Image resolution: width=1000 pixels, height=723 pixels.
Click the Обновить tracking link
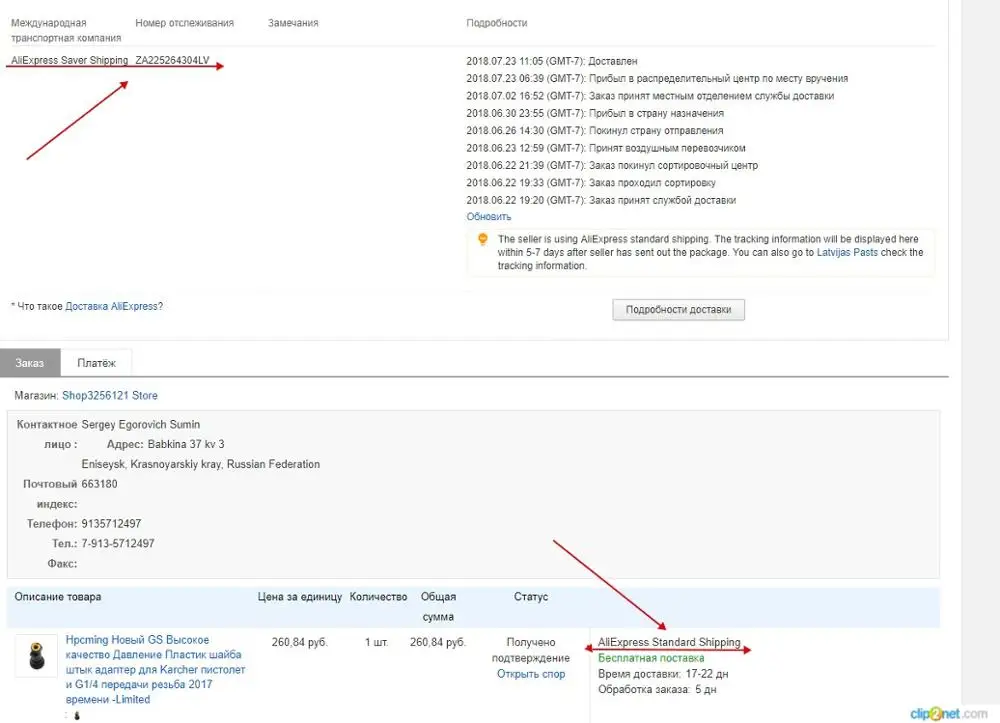click(x=489, y=217)
